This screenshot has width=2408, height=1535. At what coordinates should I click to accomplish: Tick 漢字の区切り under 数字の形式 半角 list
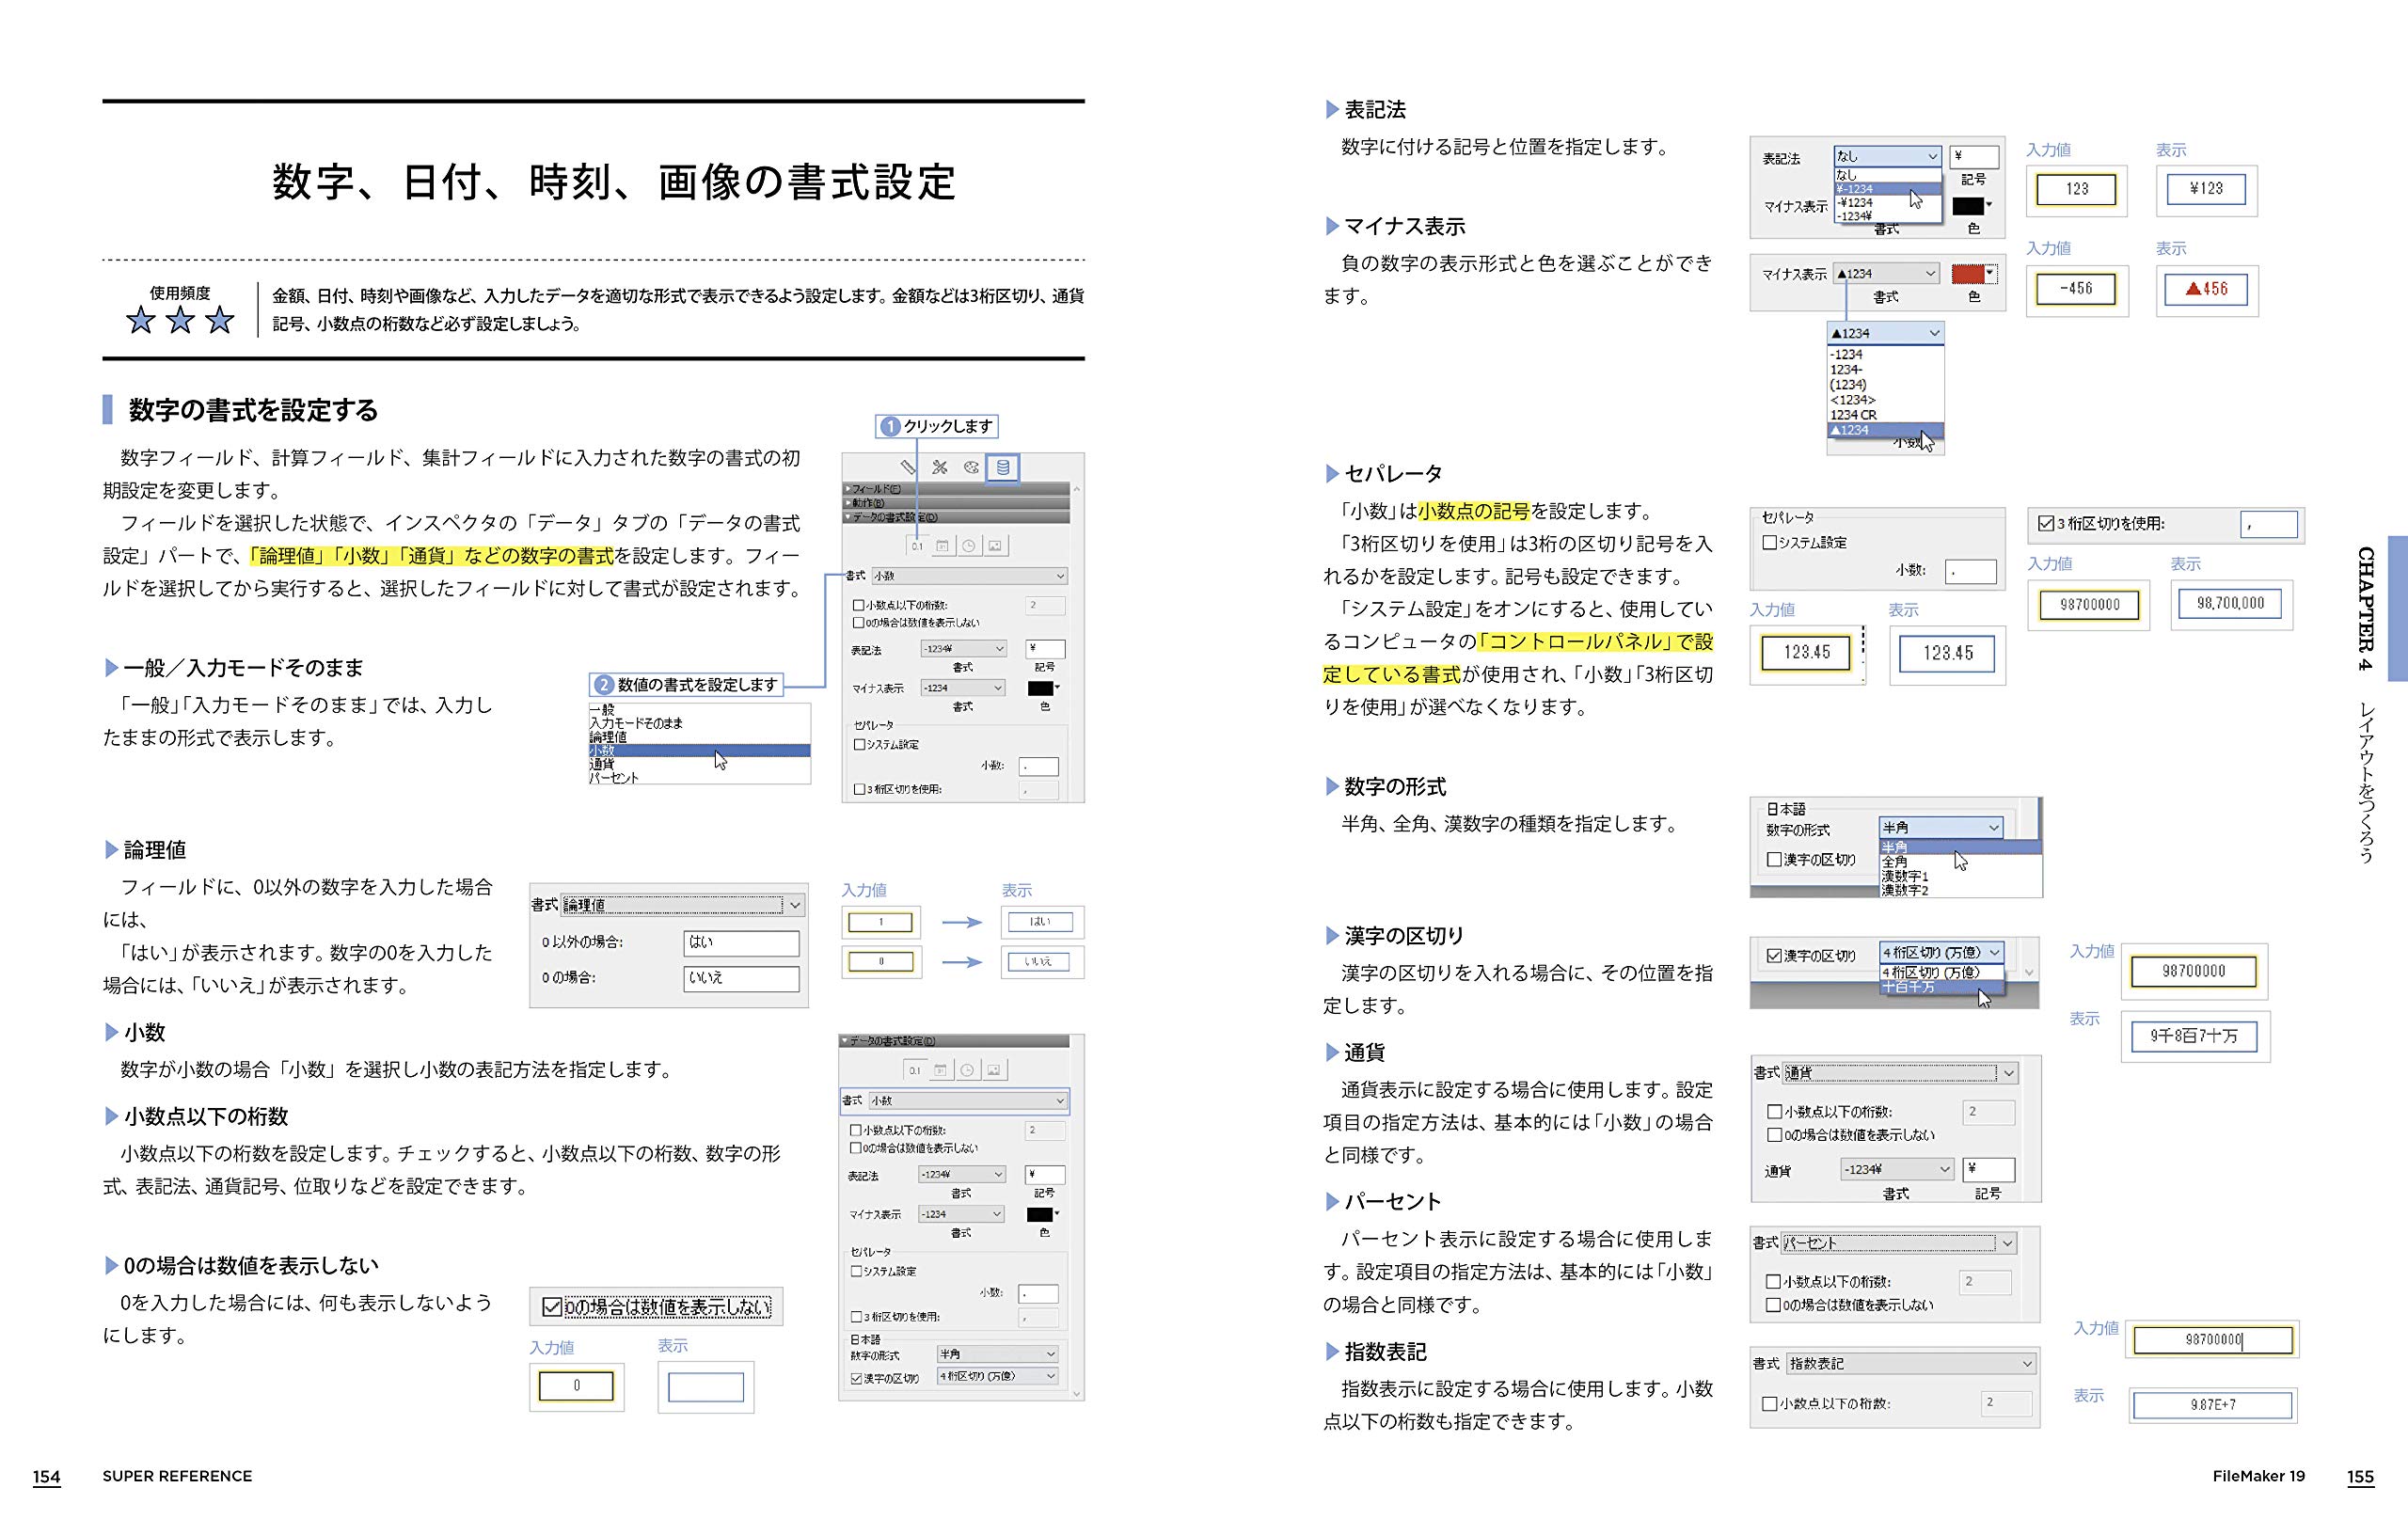point(1775,860)
